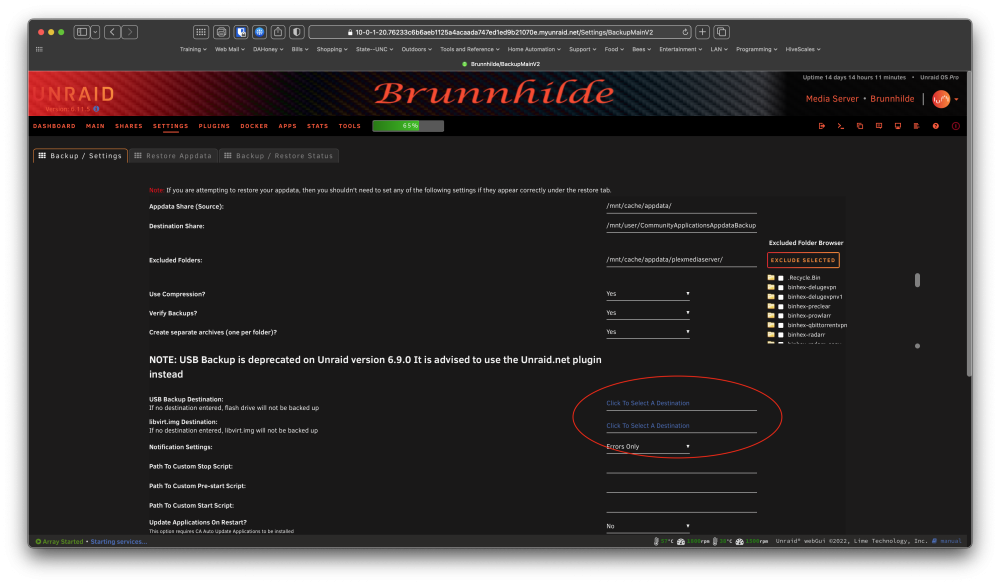Open a new tab with plus icon

702,32
